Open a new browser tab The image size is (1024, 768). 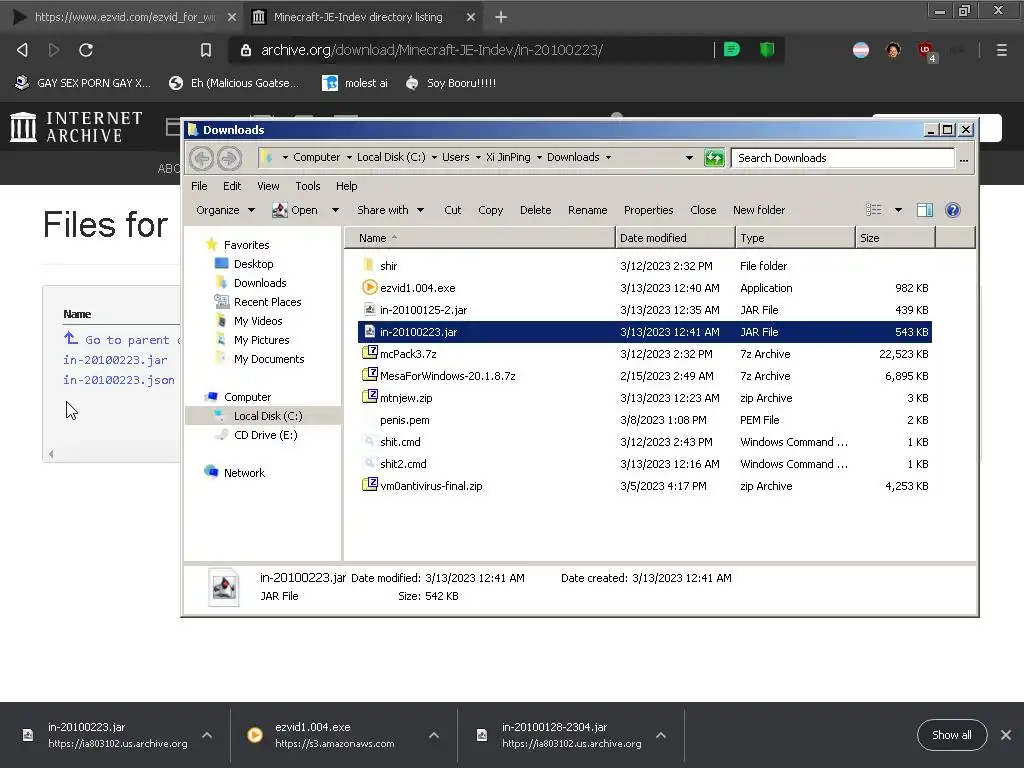coord(500,17)
